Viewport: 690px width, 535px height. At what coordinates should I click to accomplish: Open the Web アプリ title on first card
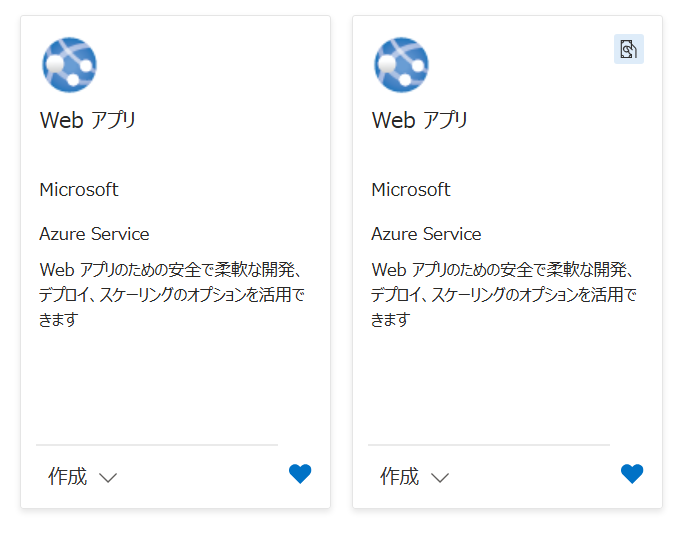(88, 121)
